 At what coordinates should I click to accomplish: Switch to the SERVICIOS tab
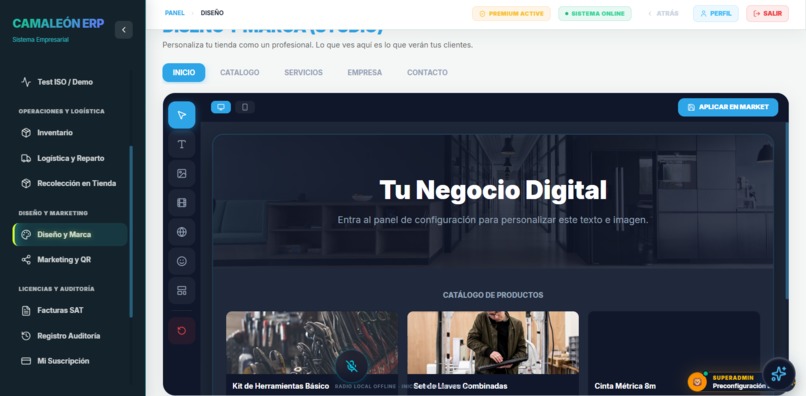point(303,73)
